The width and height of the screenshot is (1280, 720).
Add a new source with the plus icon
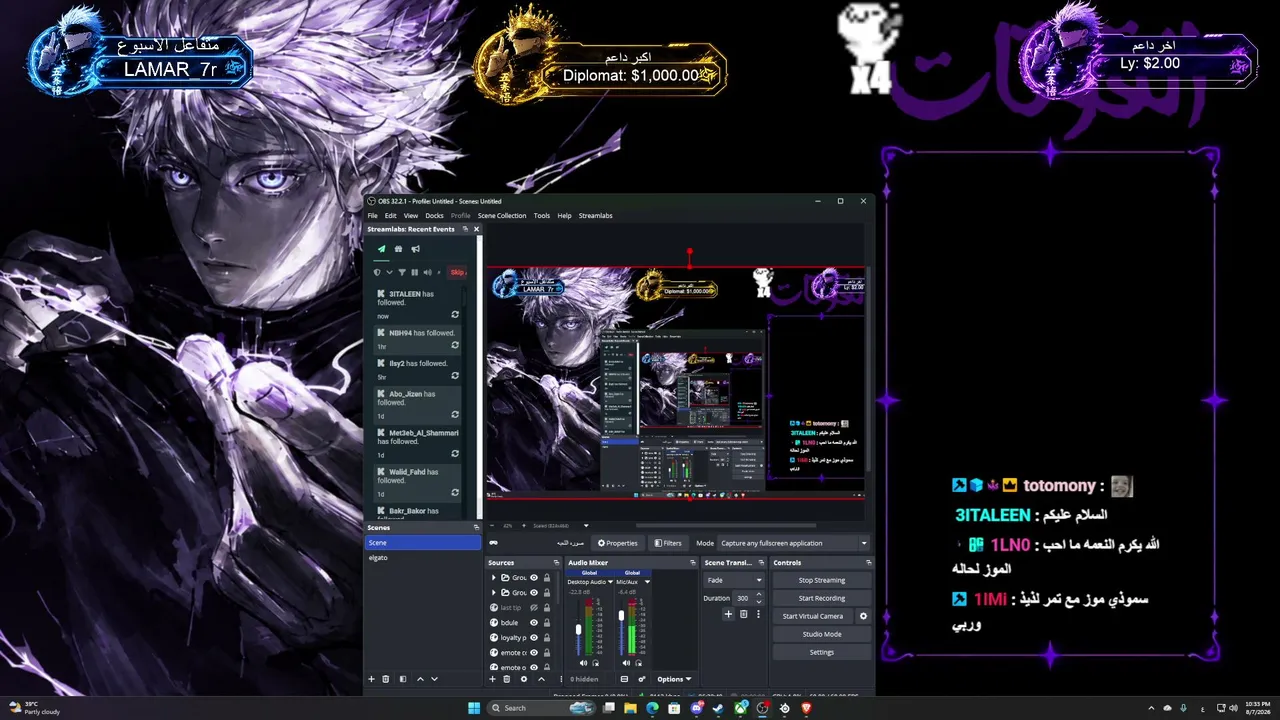point(492,679)
